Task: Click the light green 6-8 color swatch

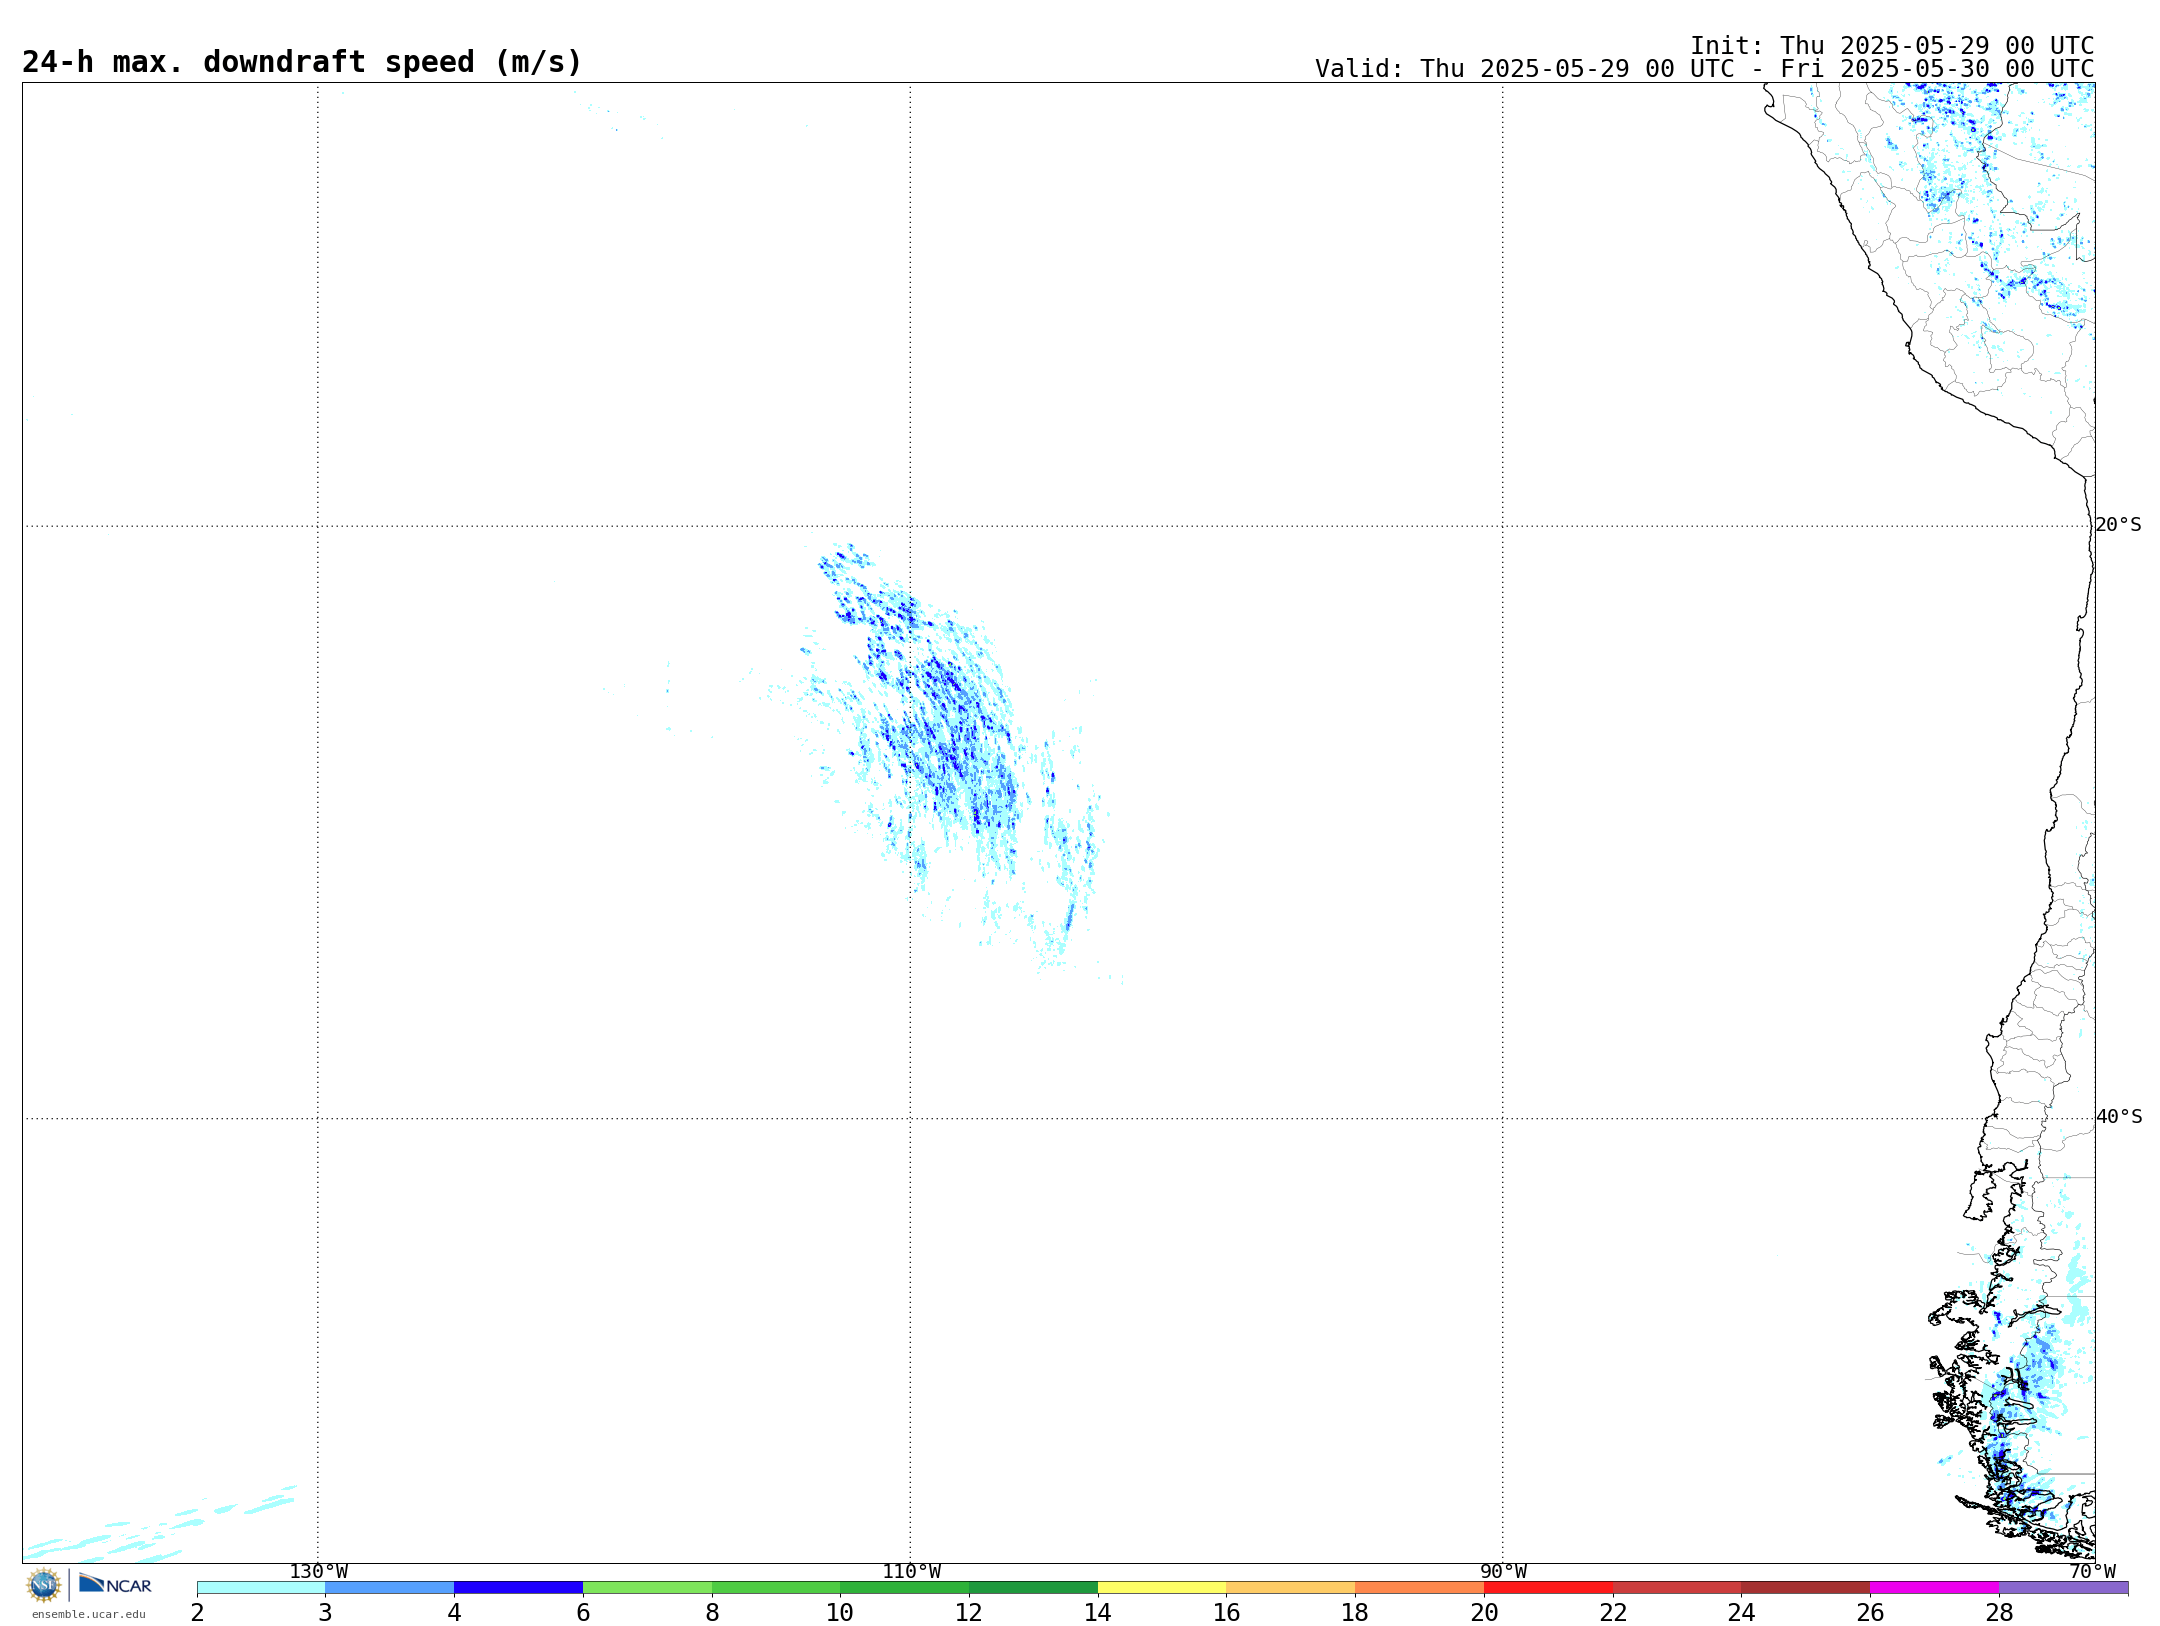Action: pos(647,1587)
